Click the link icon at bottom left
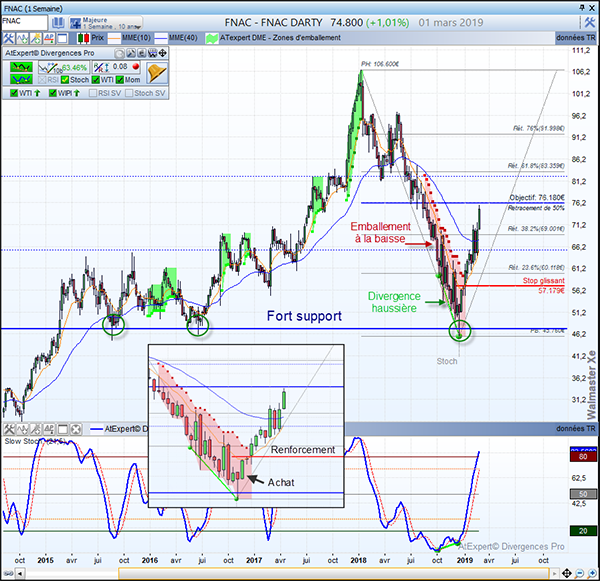Image resolution: width=600 pixels, height=581 pixels. tap(8, 573)
